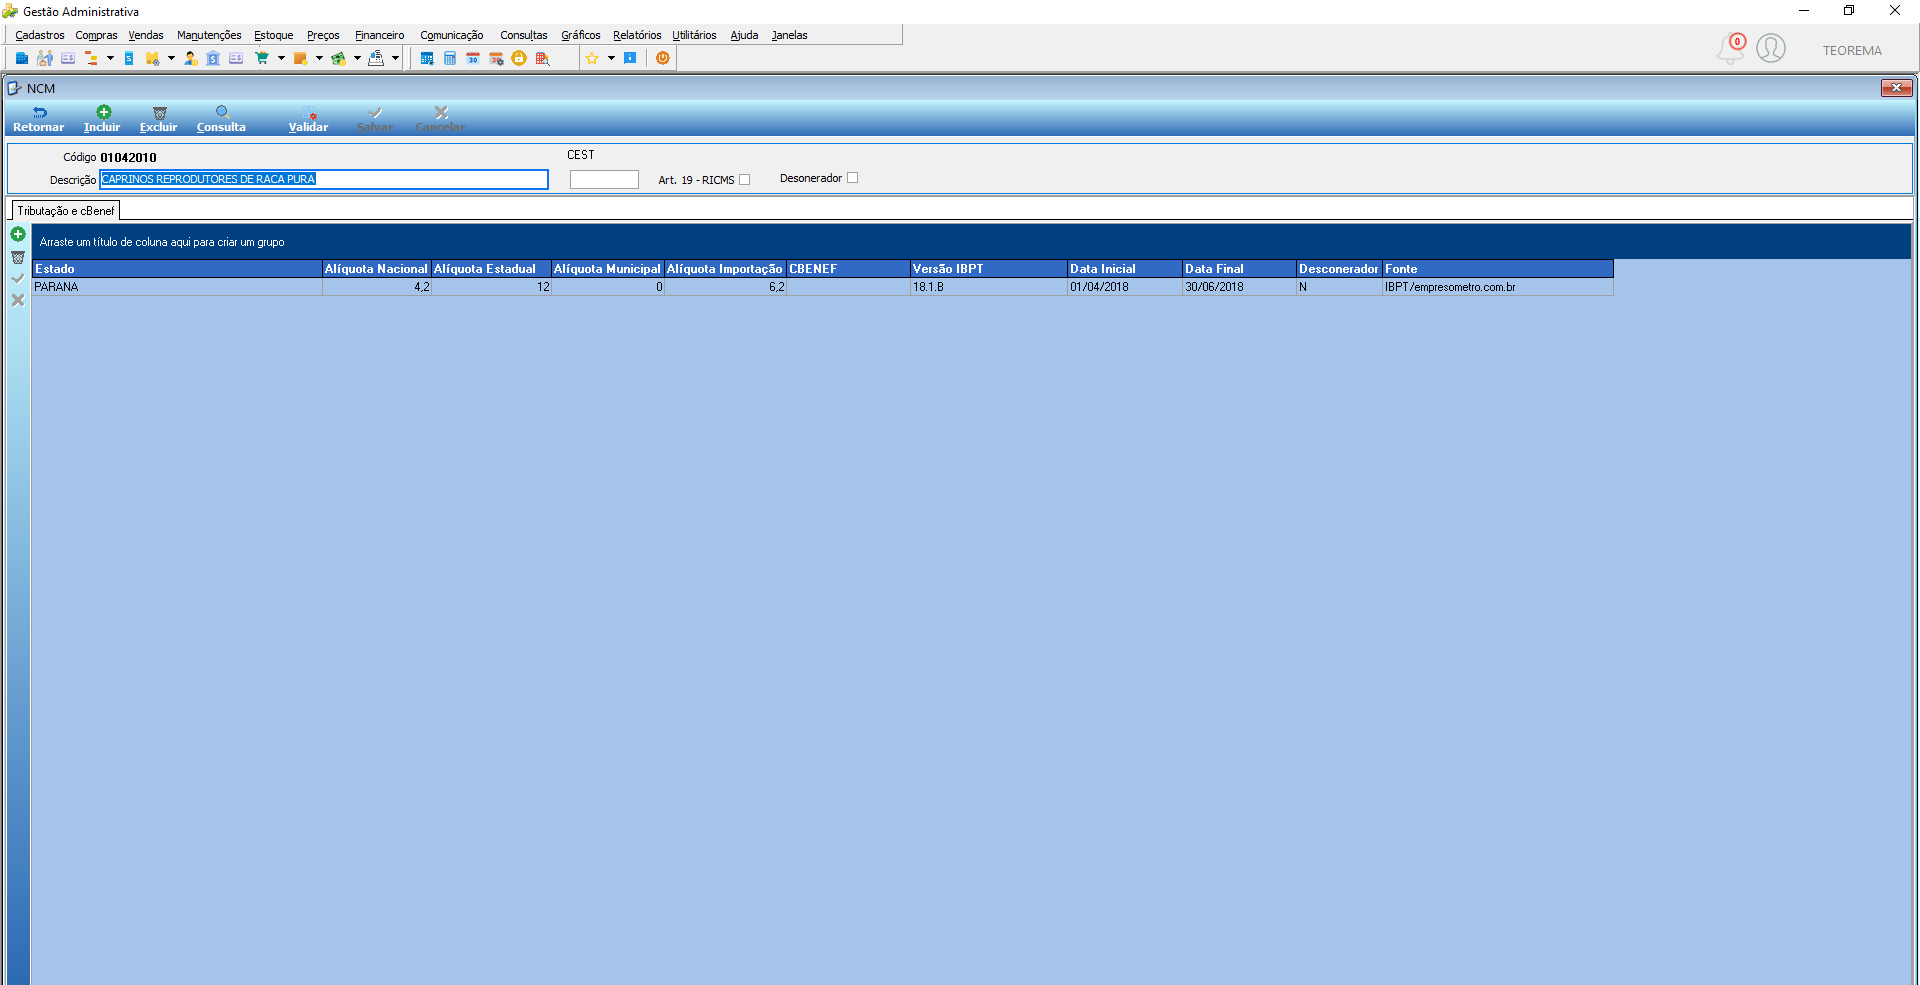Expand dropdown next to shopping cart icon
Screen dimensions: 1920x985
coord(281,58)
